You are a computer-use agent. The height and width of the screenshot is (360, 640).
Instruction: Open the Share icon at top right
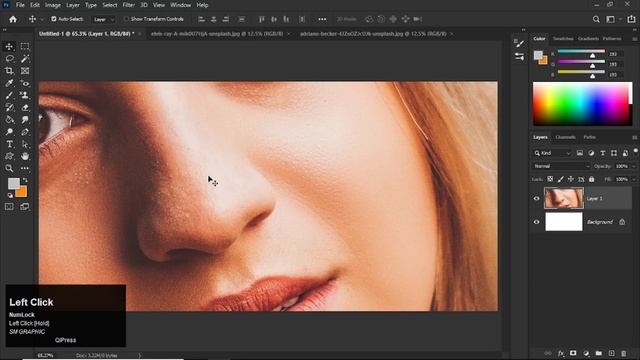[631, 19]
